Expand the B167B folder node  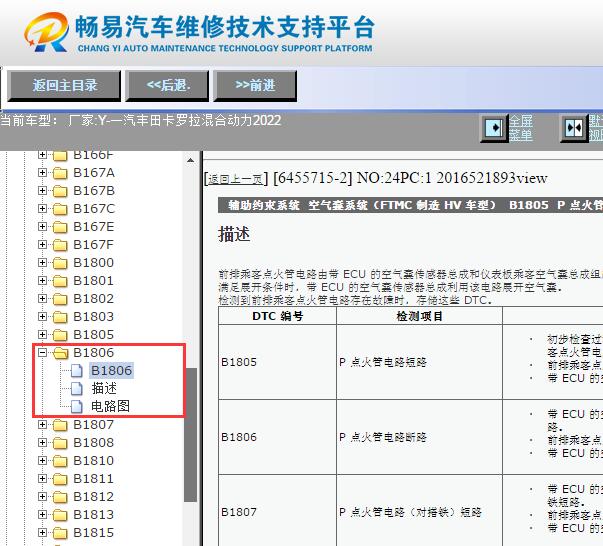(x=43, y=191)
